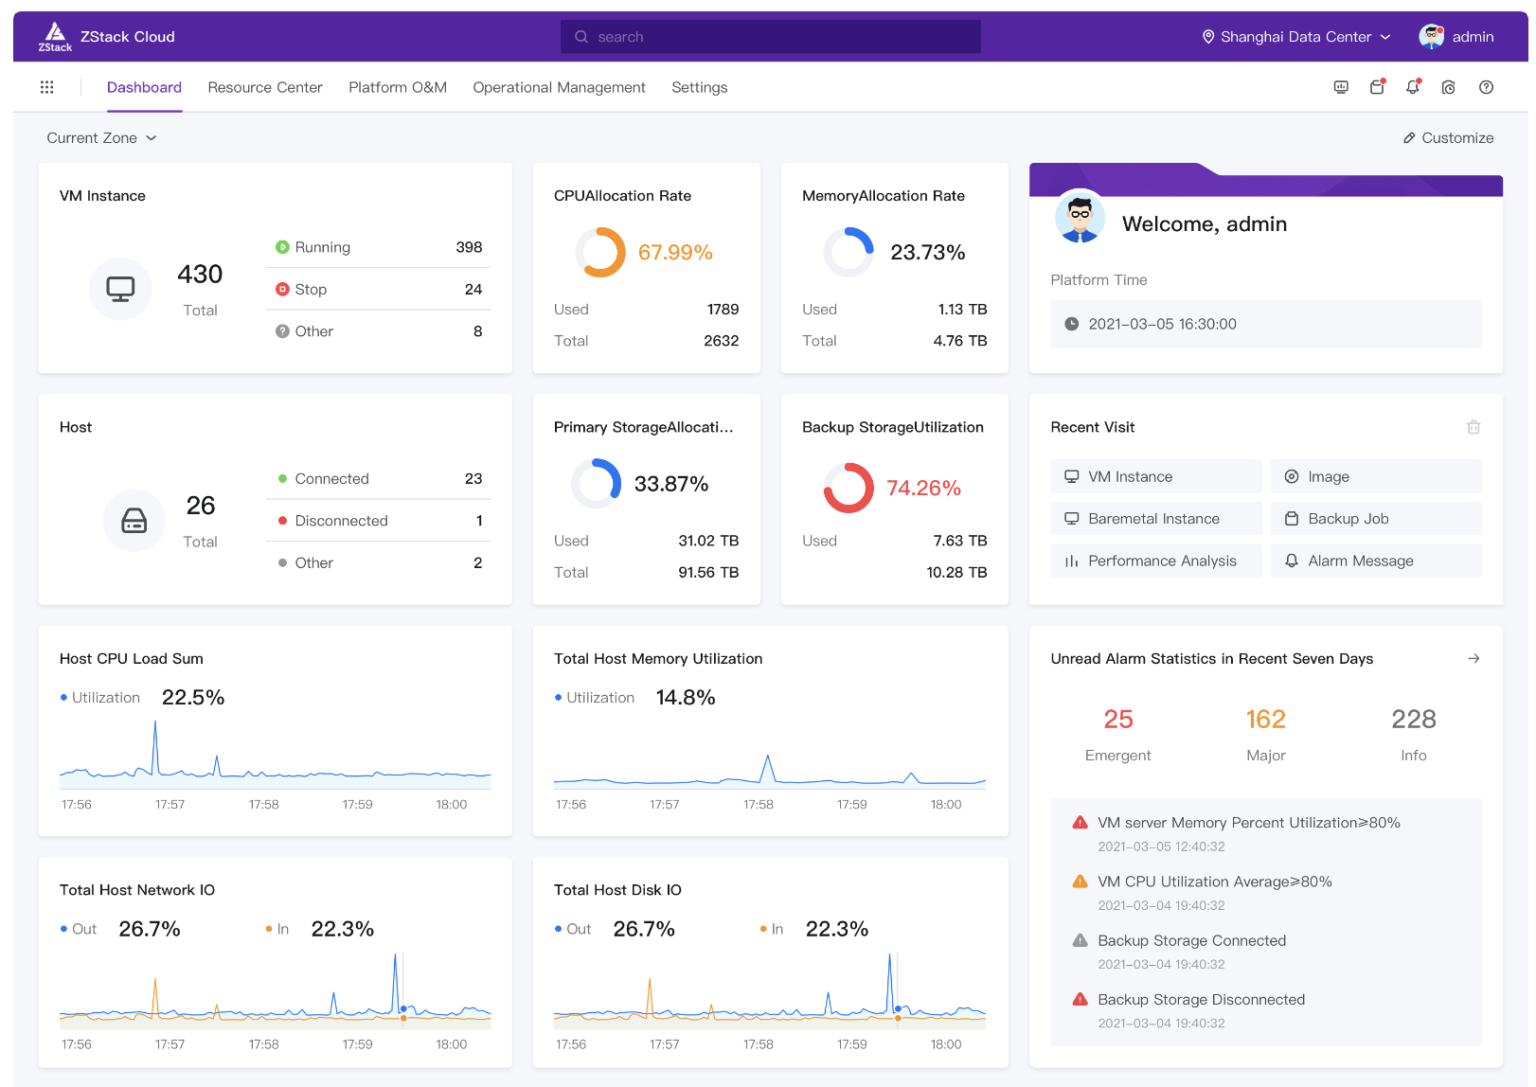Click the trash icon in Recent Visit panel
Viewport: 1536px width, 1087px height.
(x=1474, y=427)
